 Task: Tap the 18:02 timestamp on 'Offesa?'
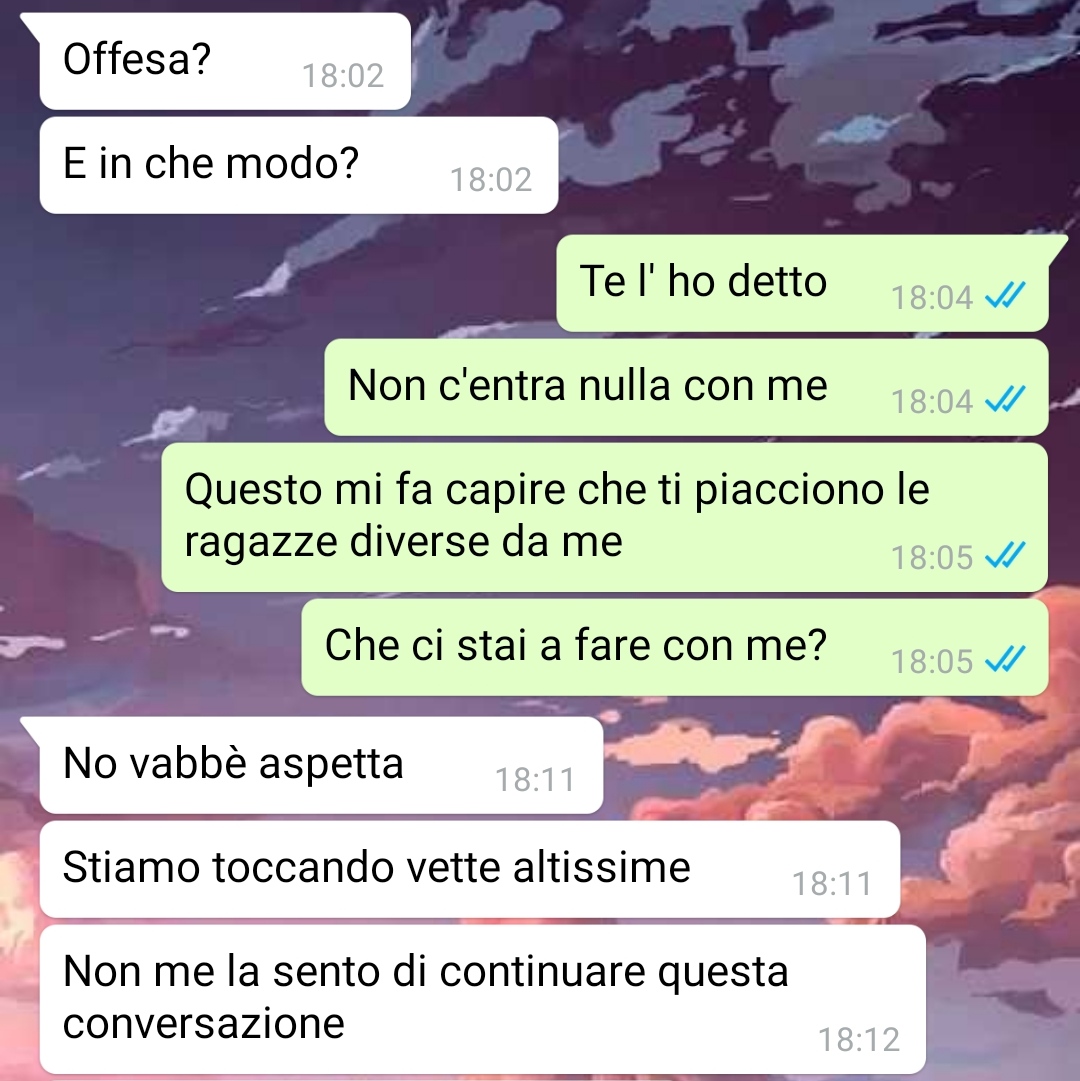[x=343, y=75]
